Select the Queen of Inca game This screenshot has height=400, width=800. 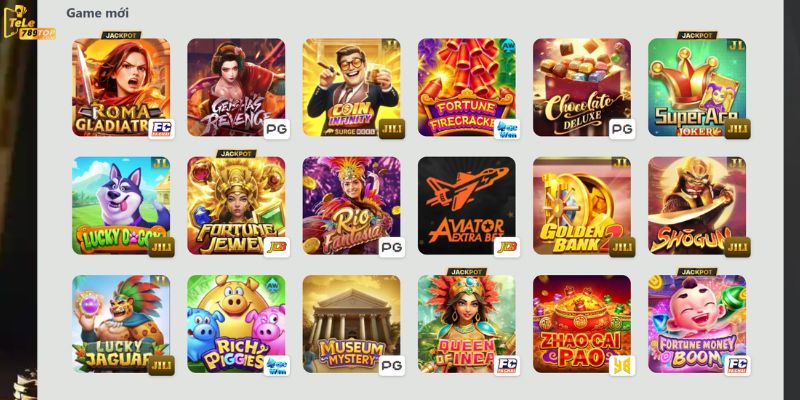(467, 324)
